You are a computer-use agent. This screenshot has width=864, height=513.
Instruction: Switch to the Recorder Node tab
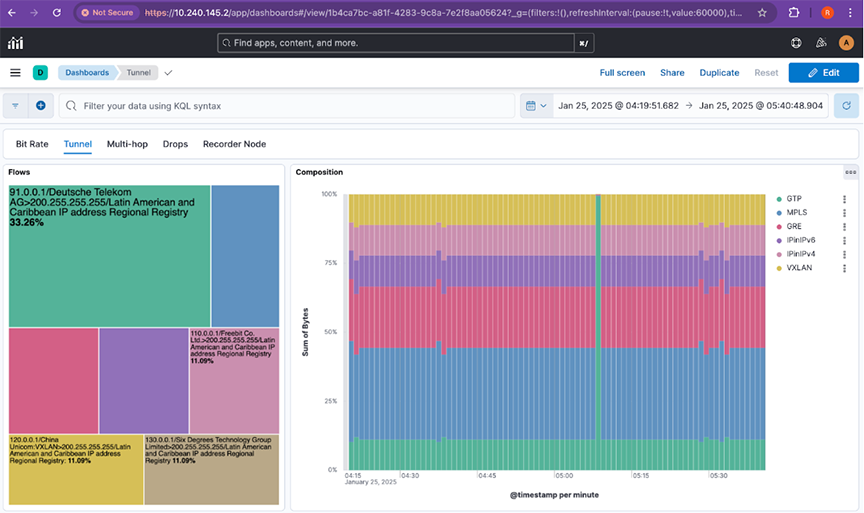click(x=234, y=144)
